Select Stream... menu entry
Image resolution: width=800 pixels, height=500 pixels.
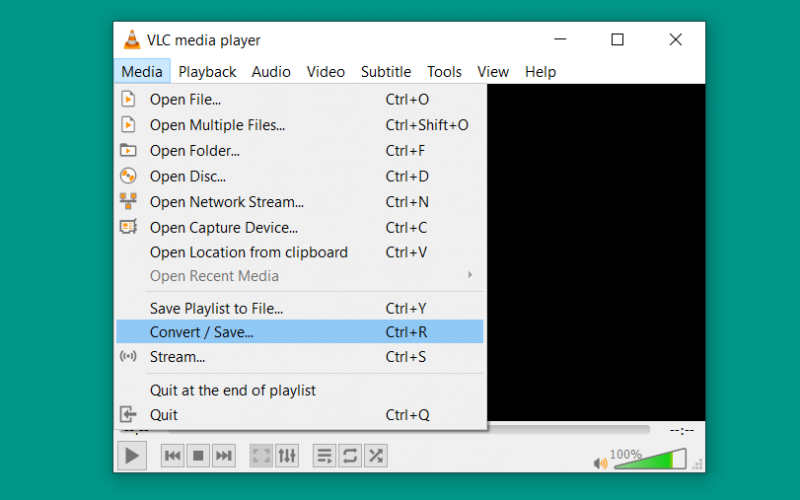click(299, 357)
